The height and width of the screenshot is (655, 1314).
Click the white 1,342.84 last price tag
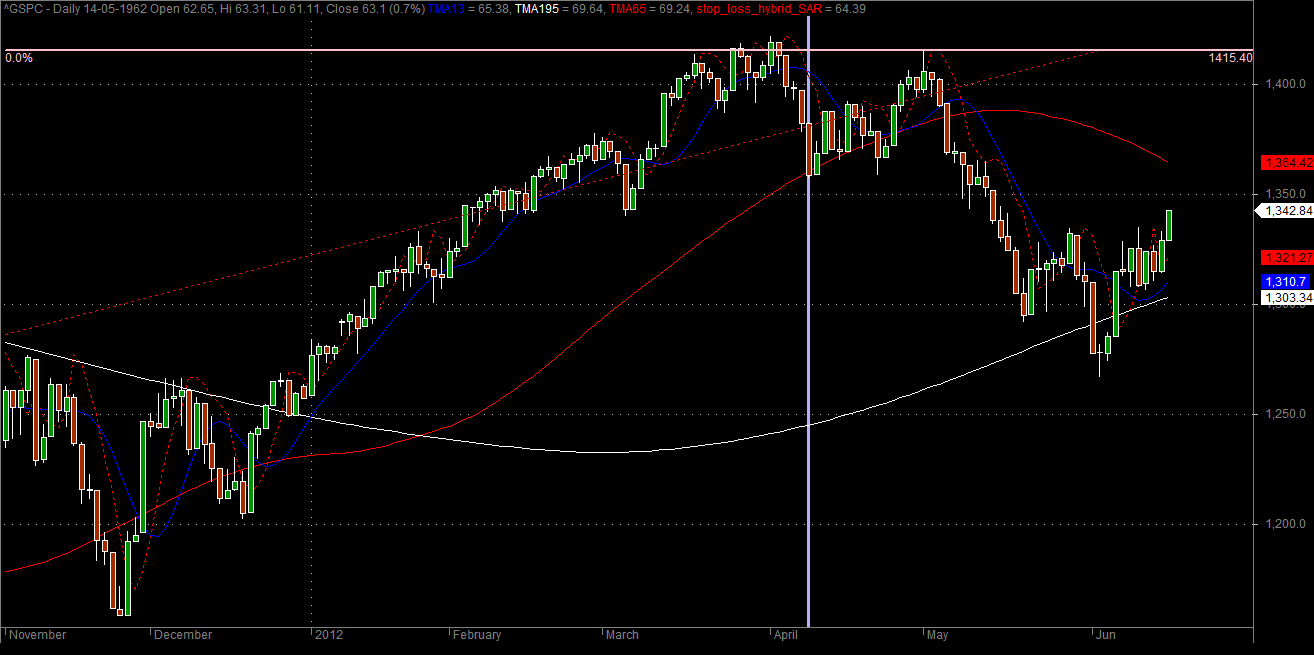[1287, 211]
